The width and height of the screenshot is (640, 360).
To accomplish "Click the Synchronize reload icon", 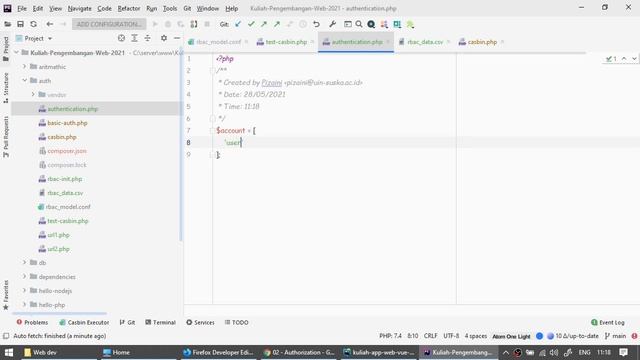I will [x=33, y=24].
